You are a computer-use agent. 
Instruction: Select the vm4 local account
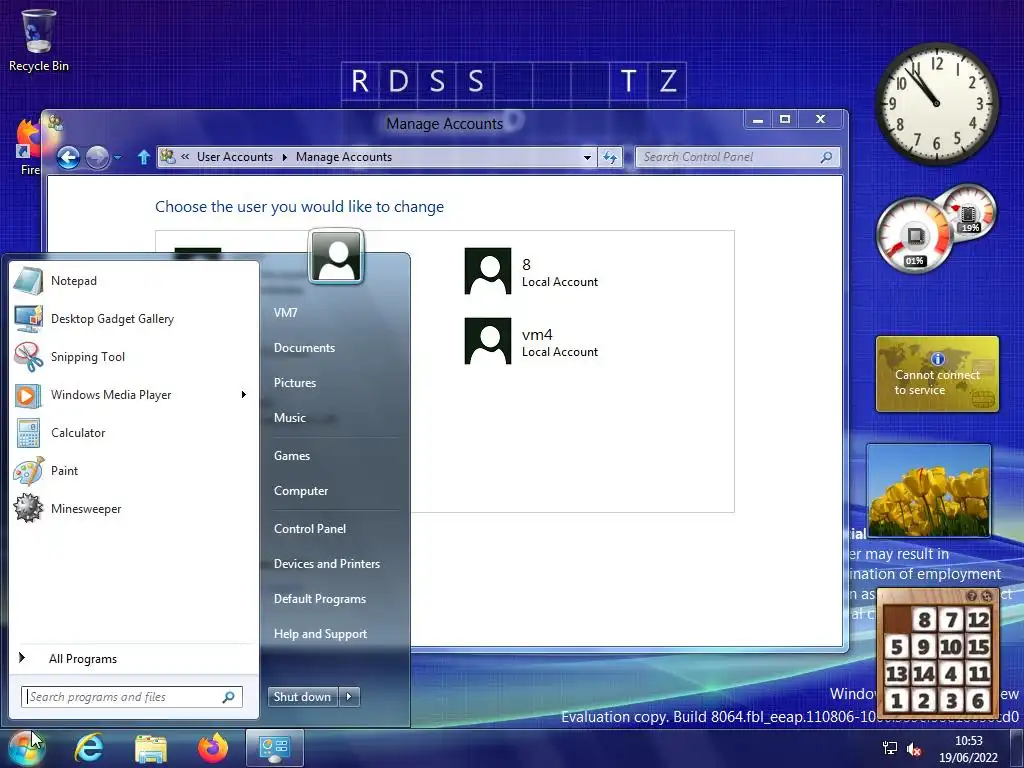pyautogui.click(x=531, y=341)
